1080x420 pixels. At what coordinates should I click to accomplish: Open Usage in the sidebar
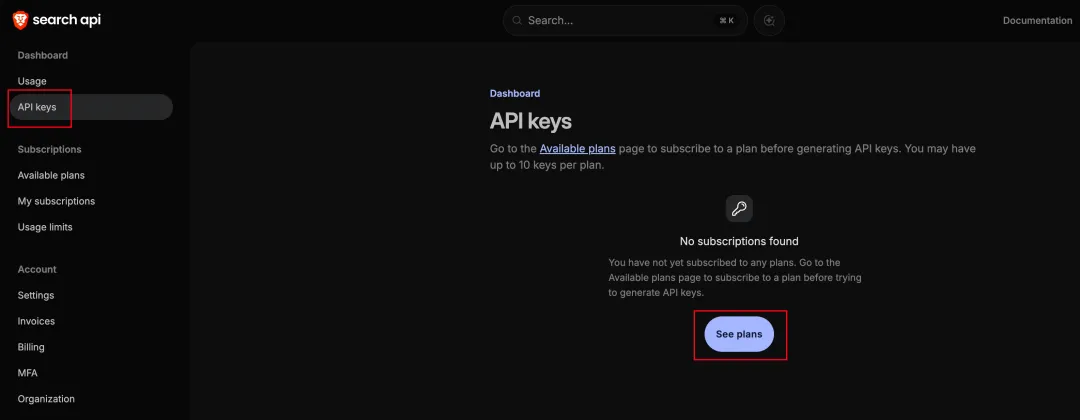(32, 81)
